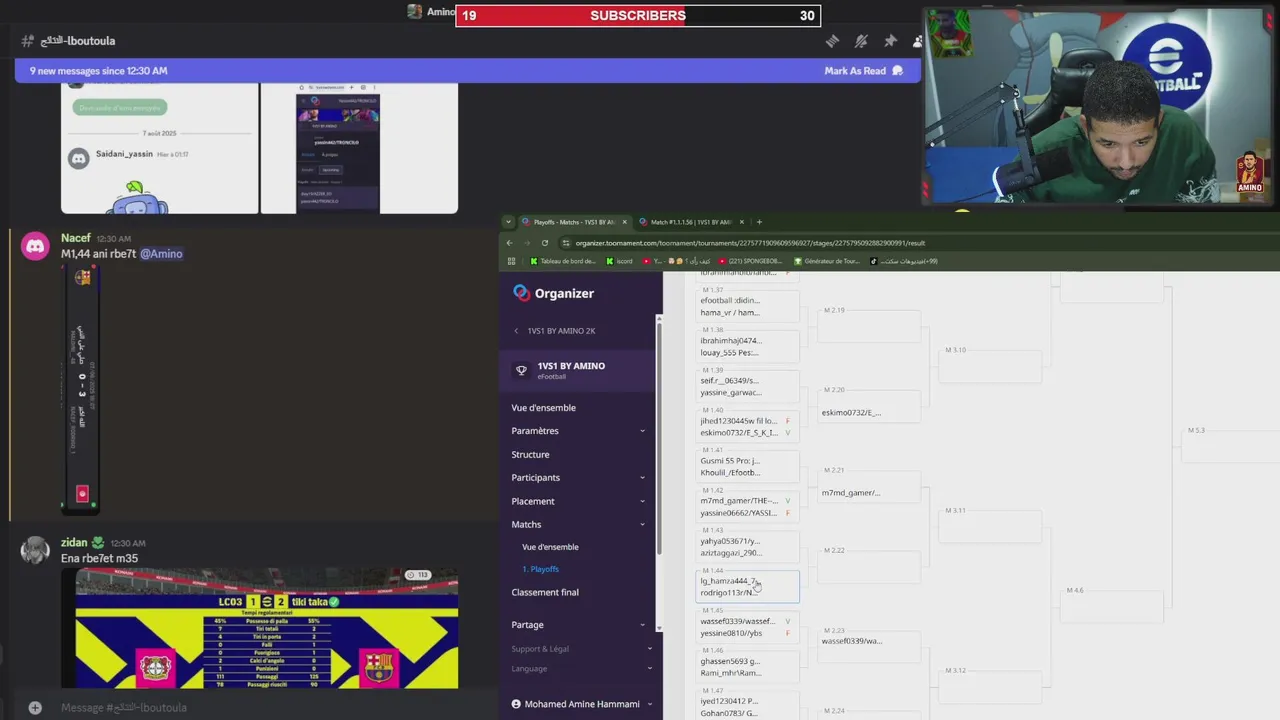The height and width of the screenshot is (720, 1280).
Task: Open match M 1.43 yahya053671 vs aziztaggazi
Action: tap(747, 546)
